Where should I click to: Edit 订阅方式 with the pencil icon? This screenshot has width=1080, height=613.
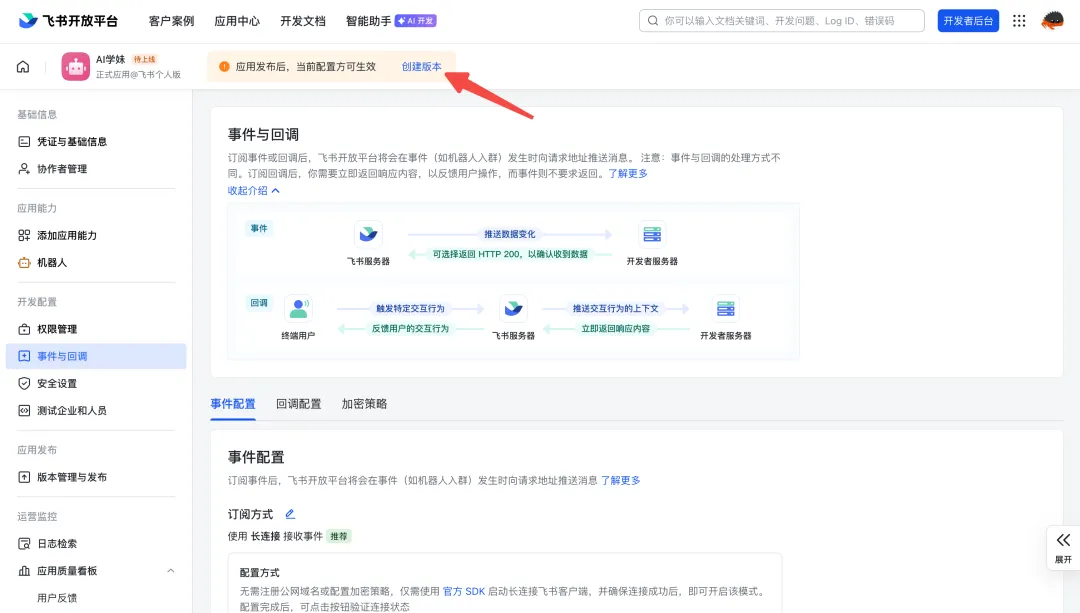click(290, 514)
